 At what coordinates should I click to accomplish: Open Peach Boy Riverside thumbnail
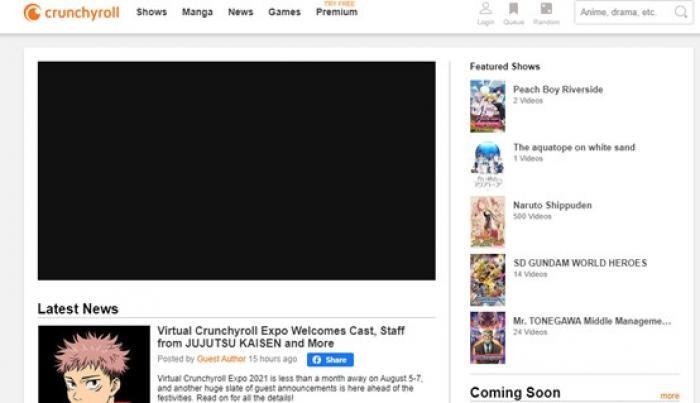pyautogui.click(x=487, y=106)
